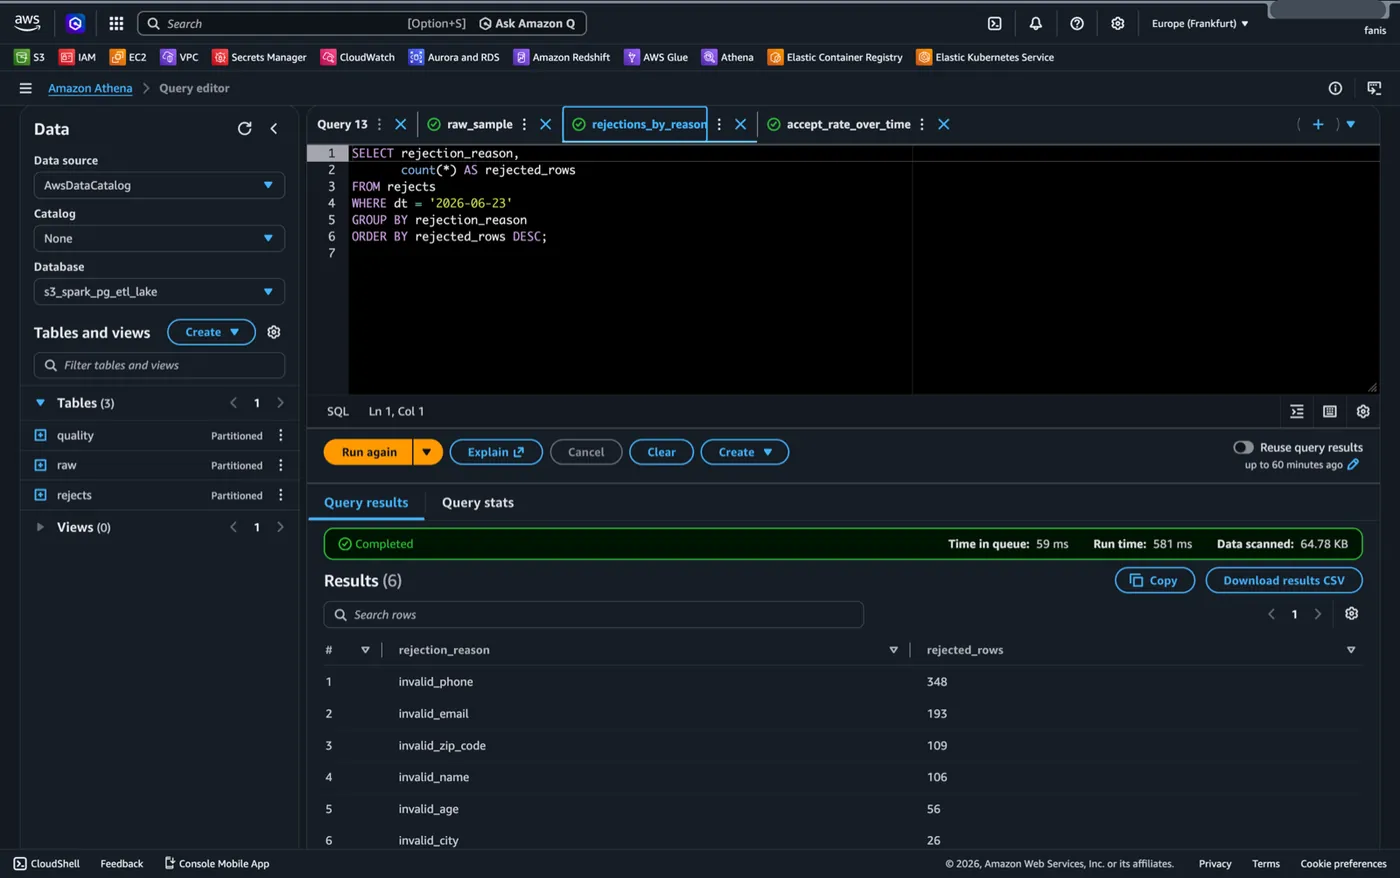Switch to the raw_sample tab
Screen dimensions: 1400x878
click(471, 124)
